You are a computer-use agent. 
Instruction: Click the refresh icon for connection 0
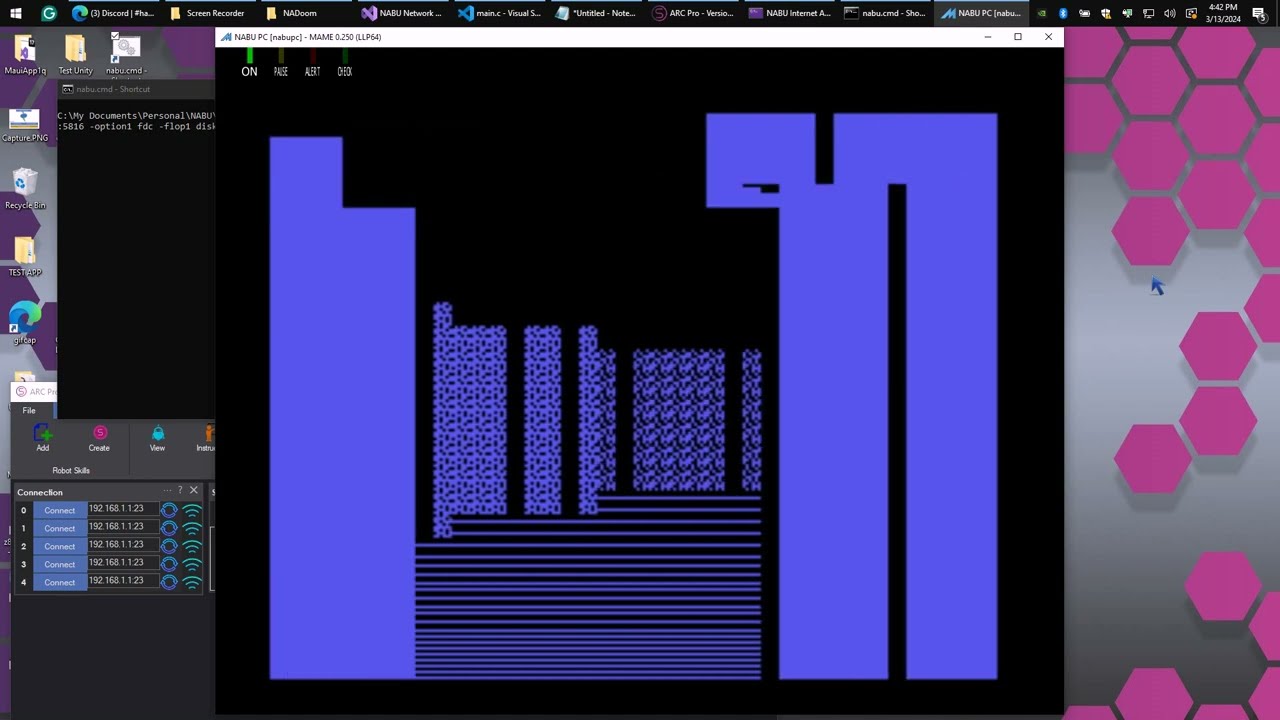point(169,510)
